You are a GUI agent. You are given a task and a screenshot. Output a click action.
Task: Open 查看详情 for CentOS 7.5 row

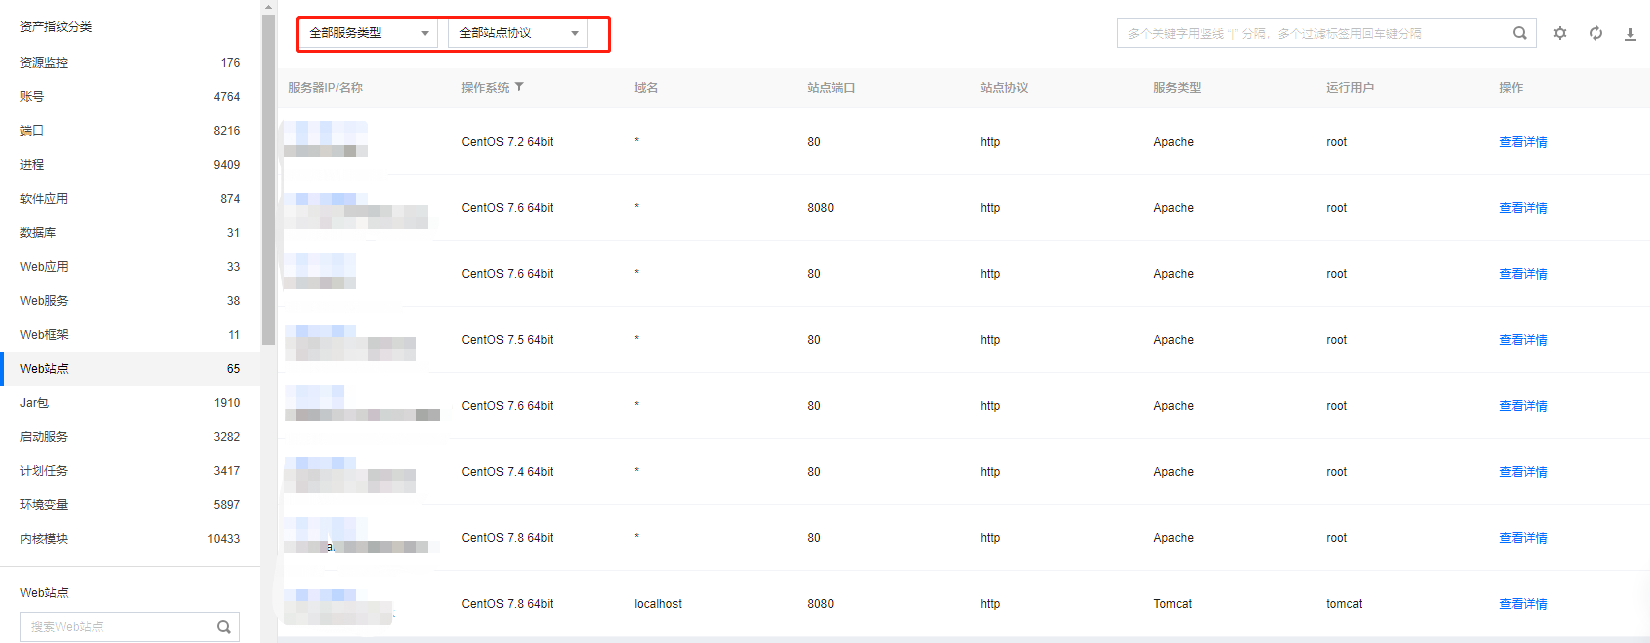(1522, 340)
